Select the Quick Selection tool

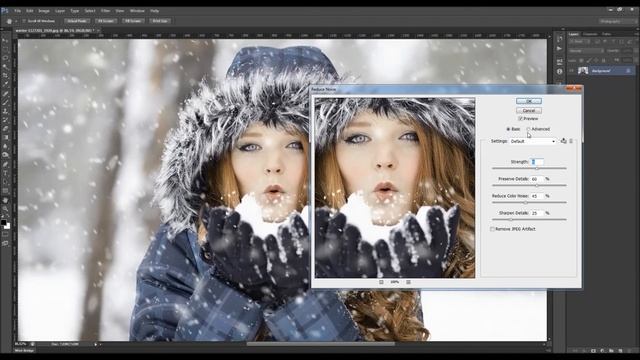5,67
